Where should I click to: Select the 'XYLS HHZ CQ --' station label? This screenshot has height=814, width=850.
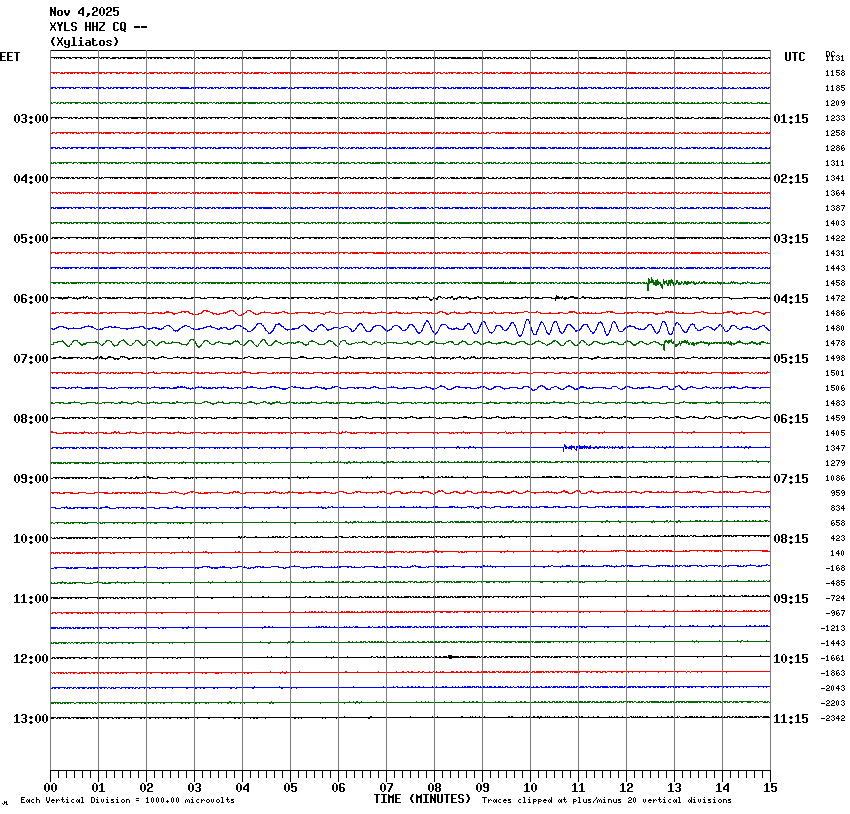(98, 27)
